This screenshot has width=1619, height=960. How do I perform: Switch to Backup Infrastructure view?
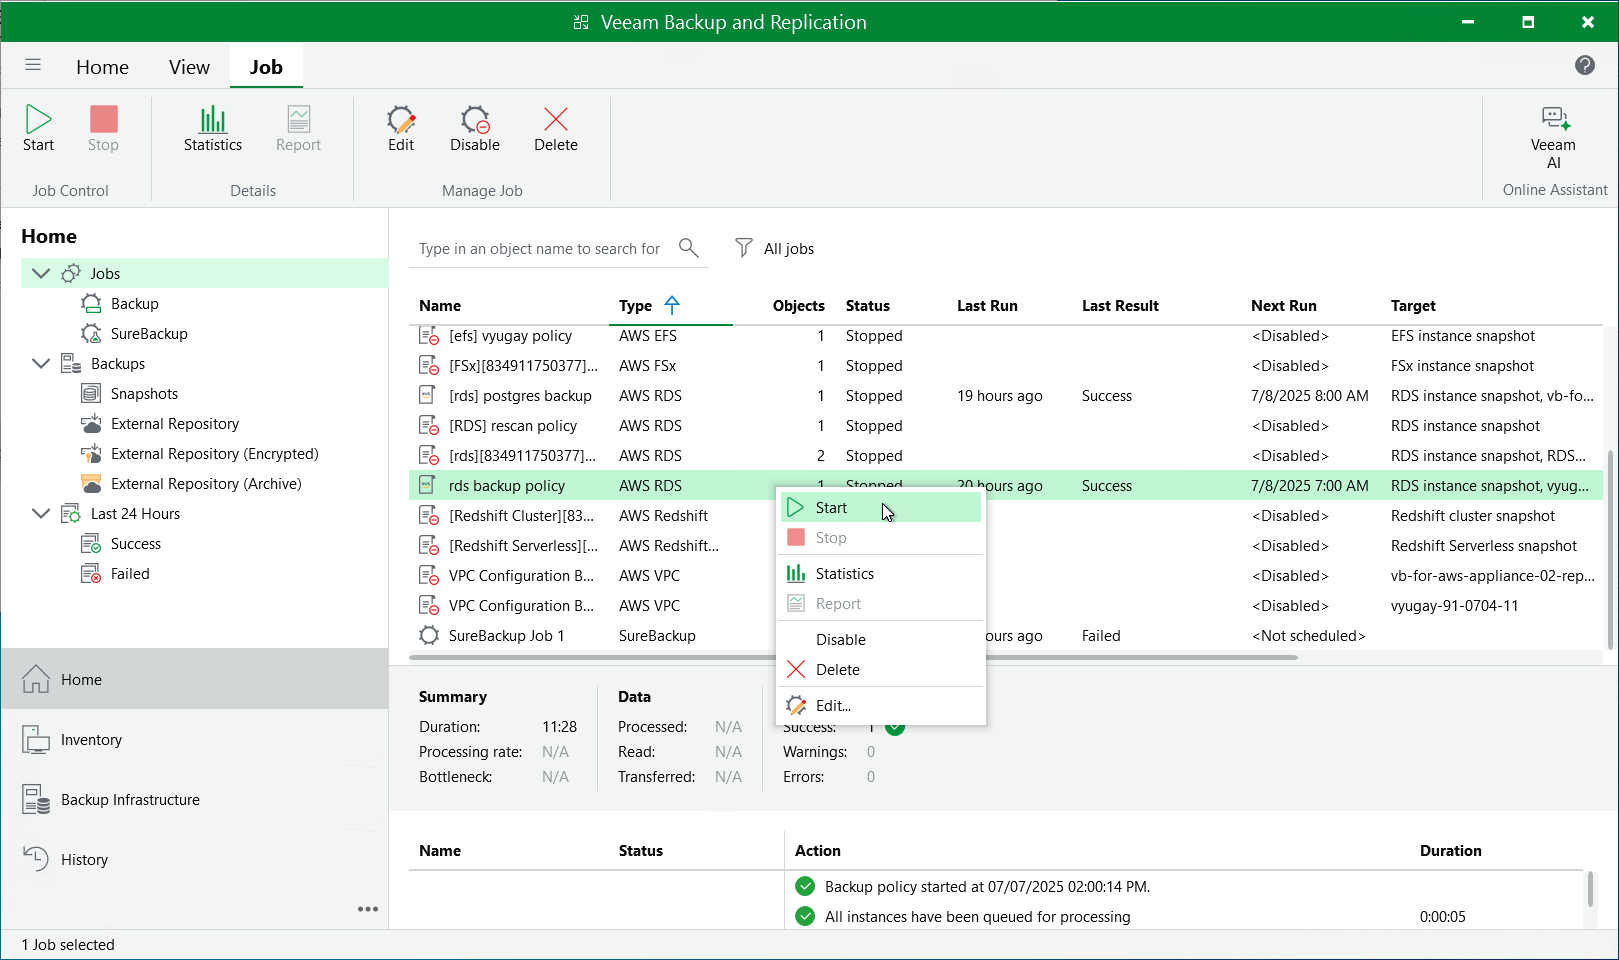click(128, 799)
